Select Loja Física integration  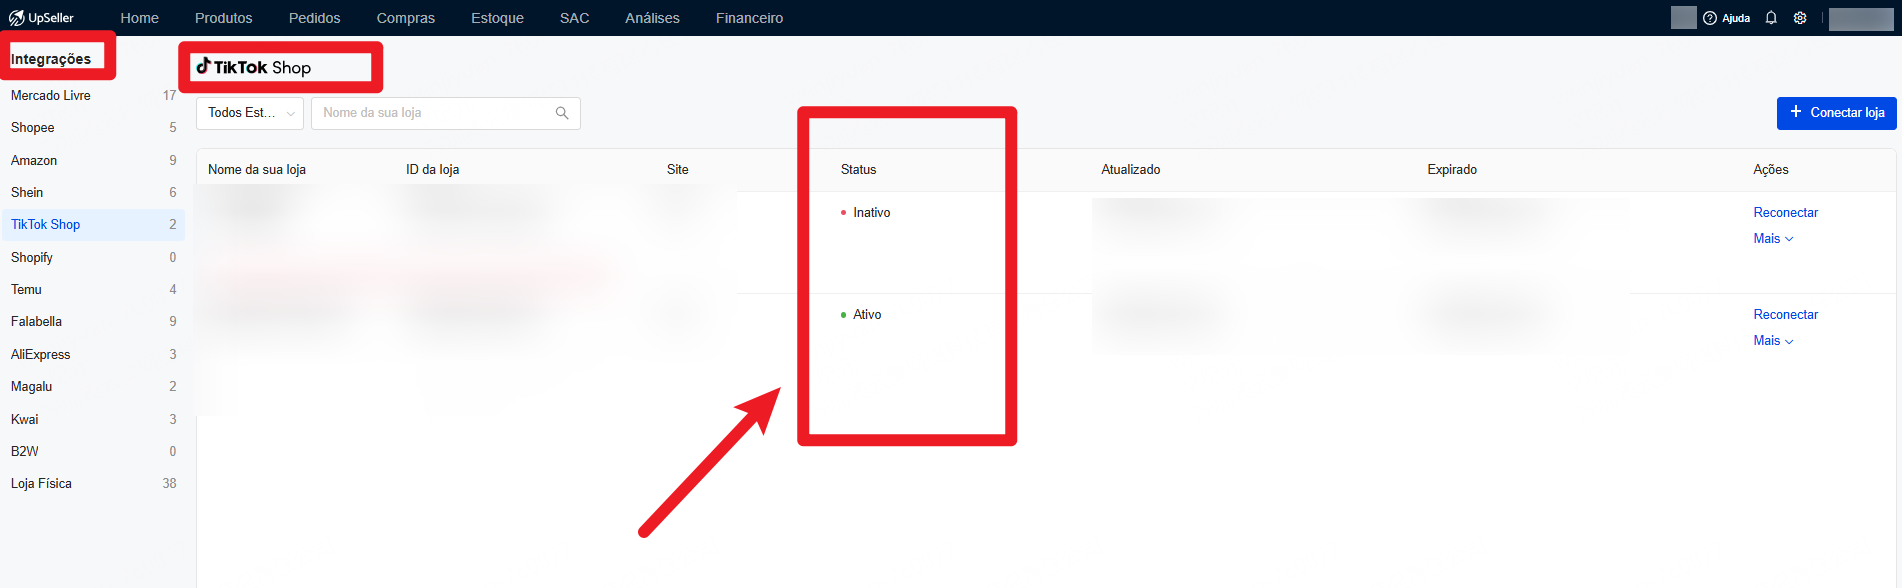[x=92, y=483]
